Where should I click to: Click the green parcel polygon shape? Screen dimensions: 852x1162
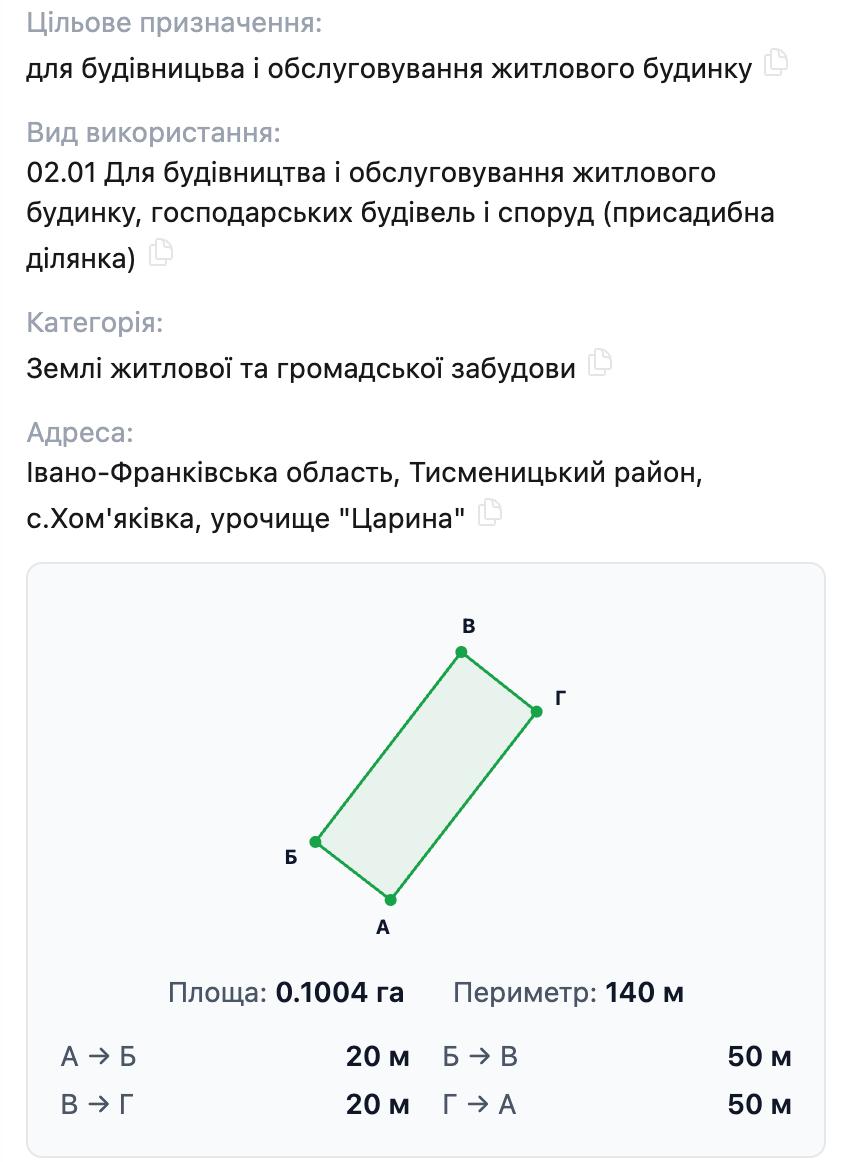tap(426, 776)
